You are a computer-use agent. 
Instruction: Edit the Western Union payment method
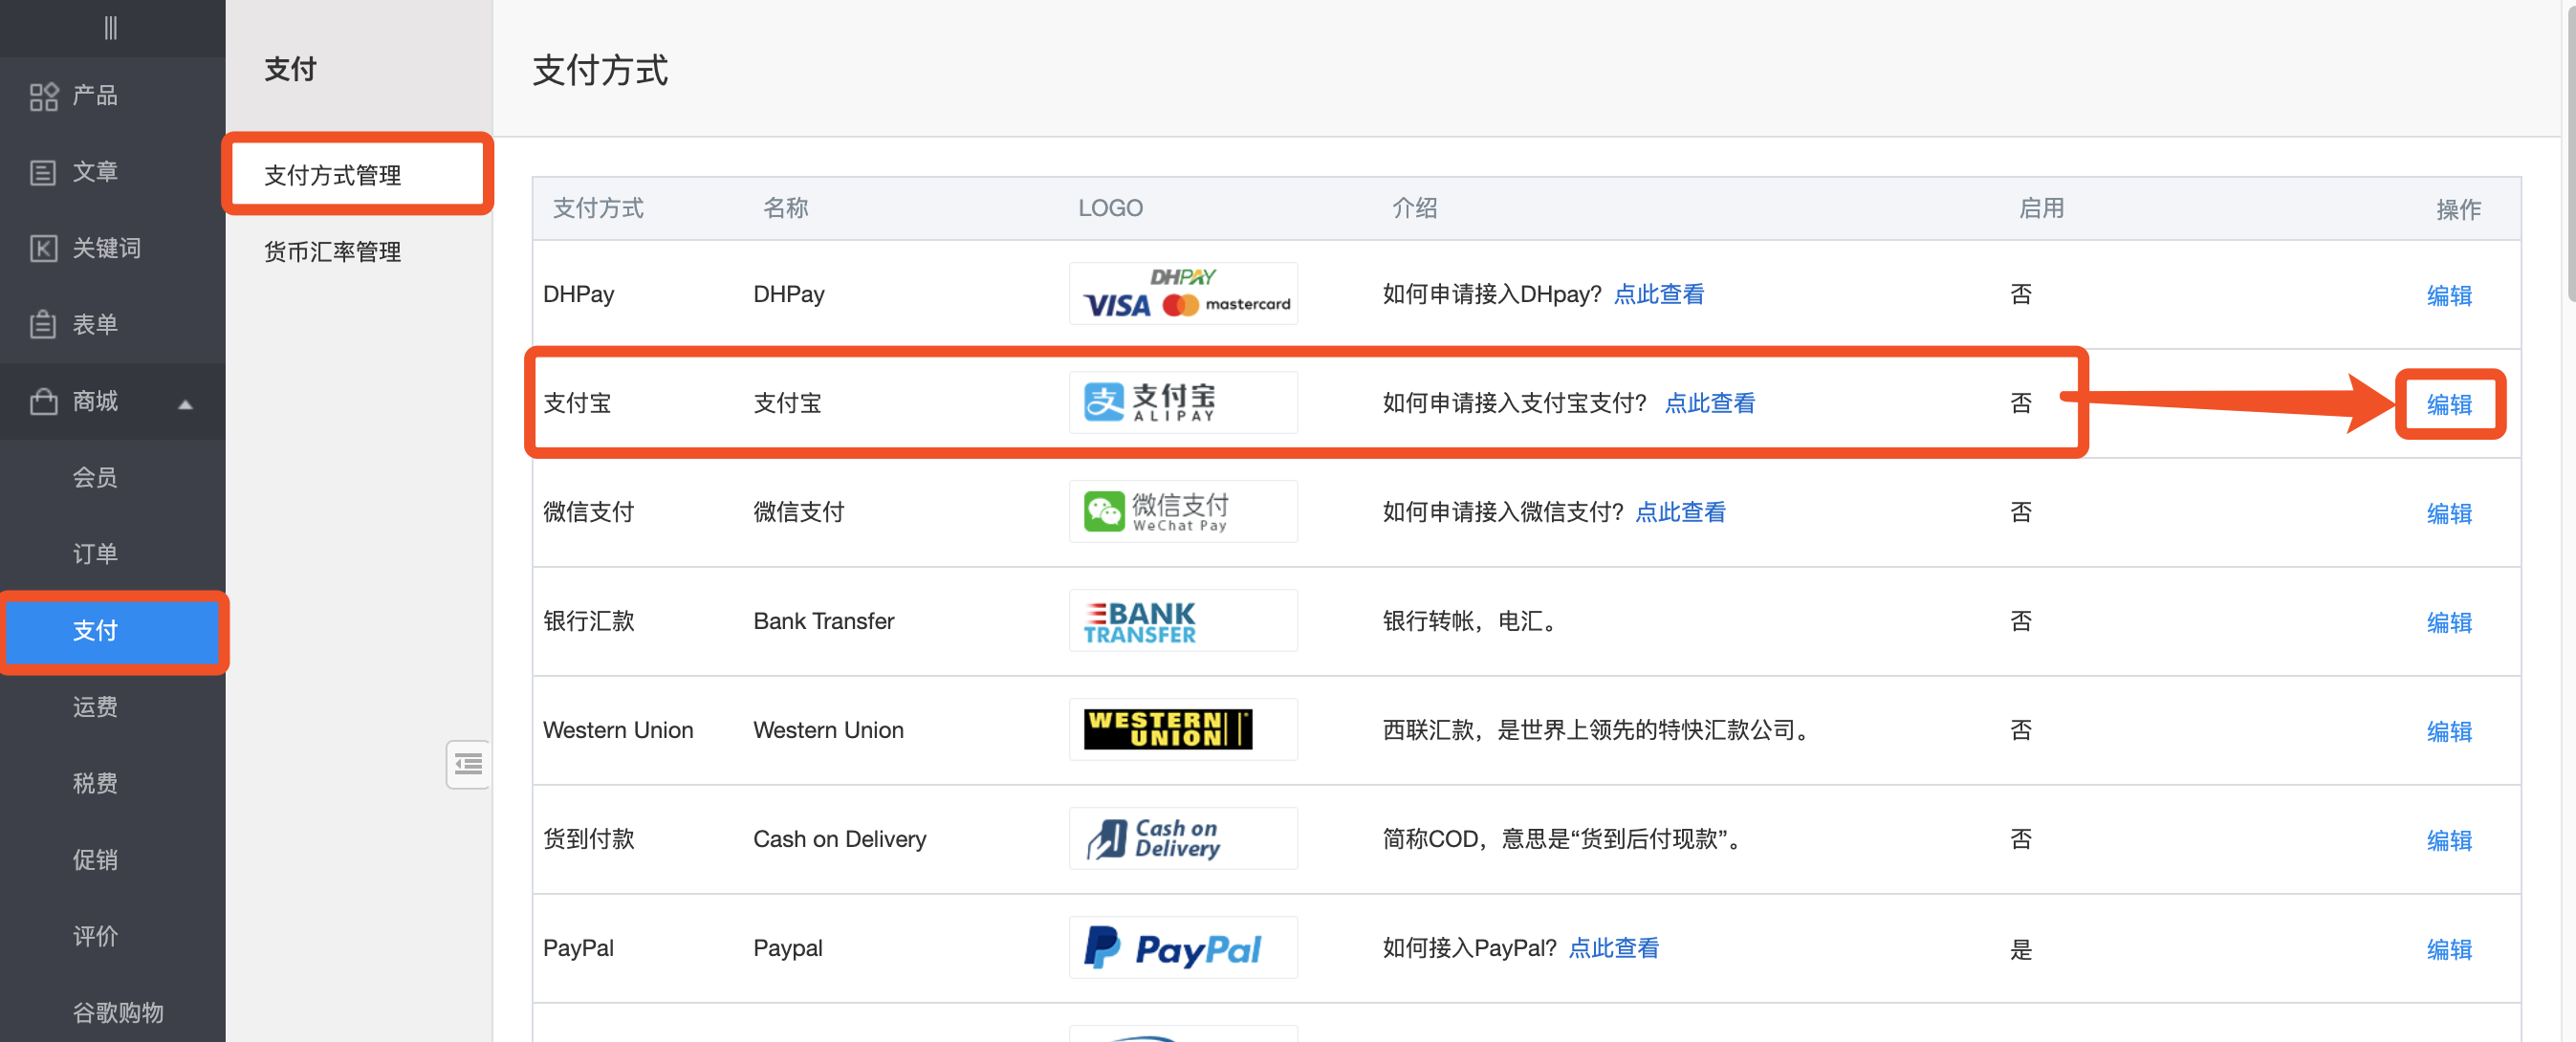pos(2448,731)
